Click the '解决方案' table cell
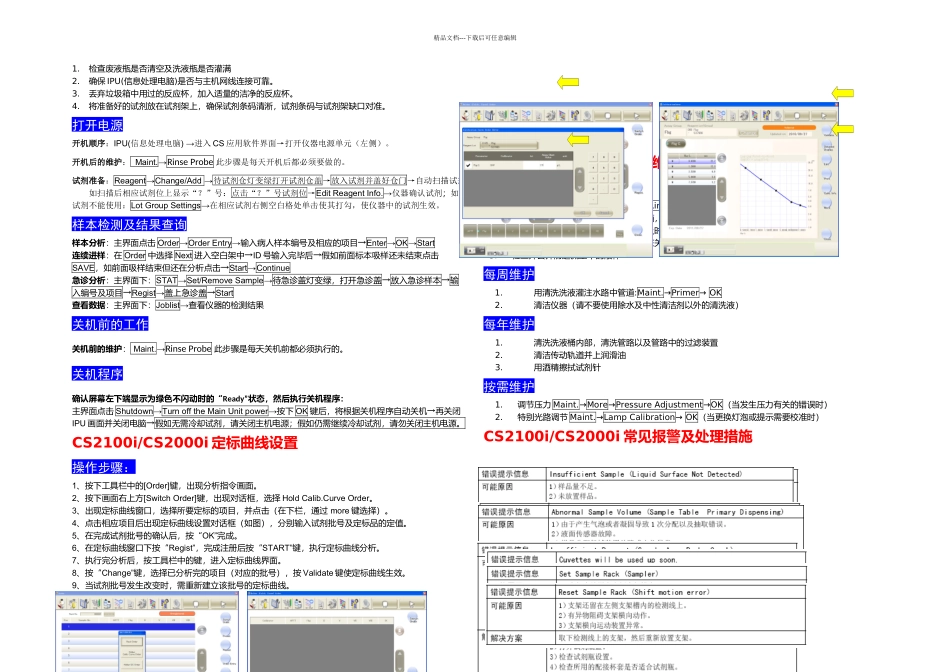Screen dimensions: 950x672 [522, 638]
